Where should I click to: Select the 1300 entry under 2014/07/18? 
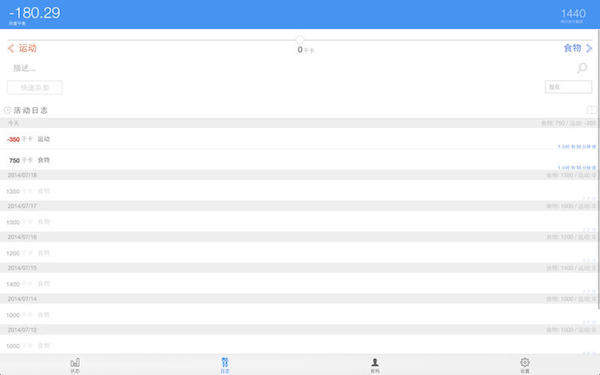[300, 191]
